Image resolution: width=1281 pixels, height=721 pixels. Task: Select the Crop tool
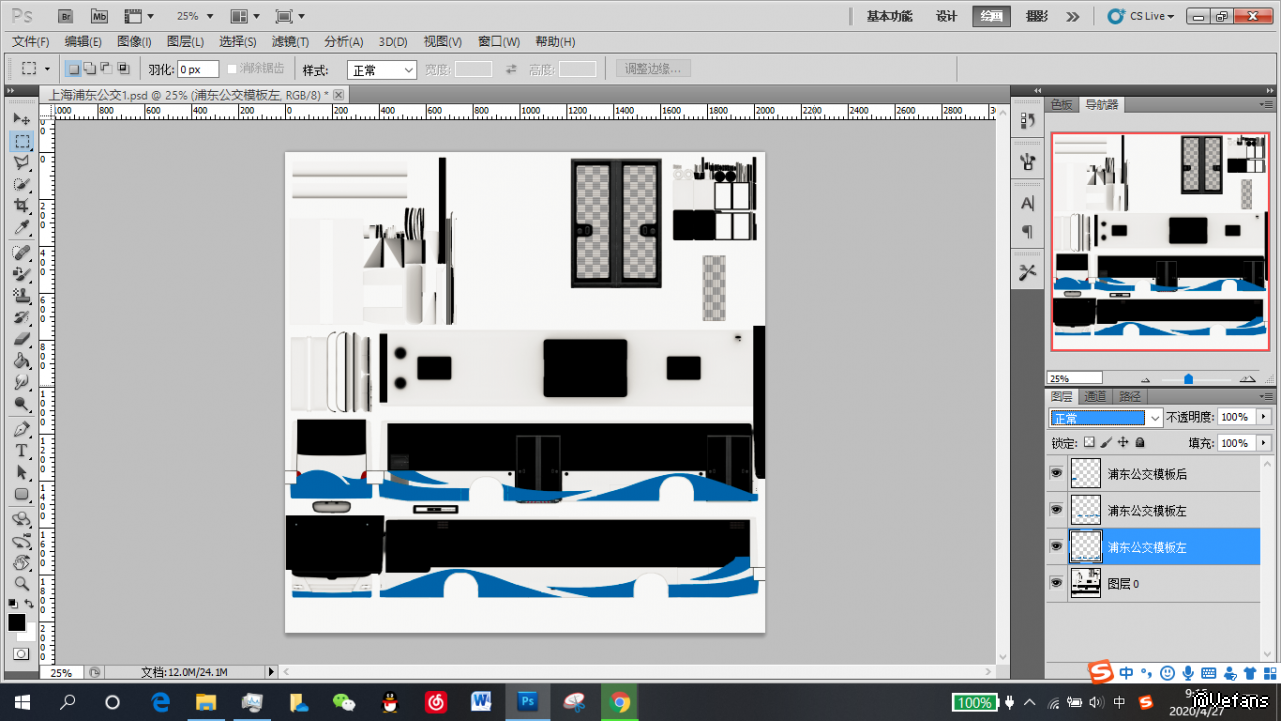tap(21, 206)
